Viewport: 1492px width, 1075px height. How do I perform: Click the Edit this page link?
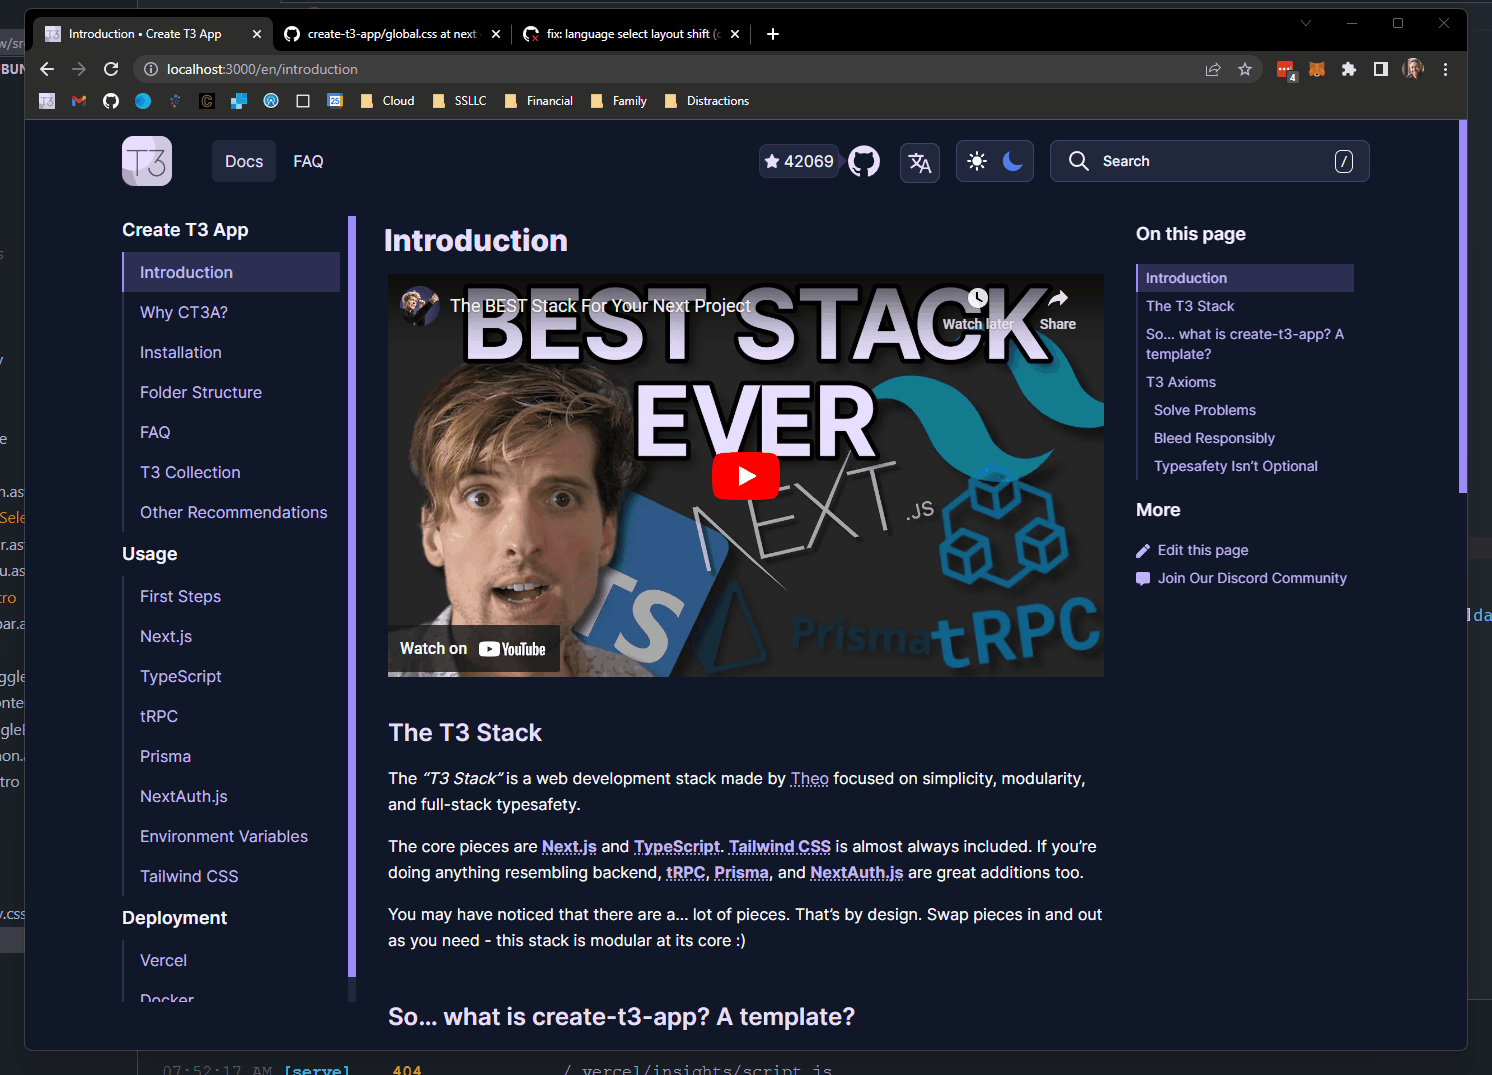point(1192,550)
